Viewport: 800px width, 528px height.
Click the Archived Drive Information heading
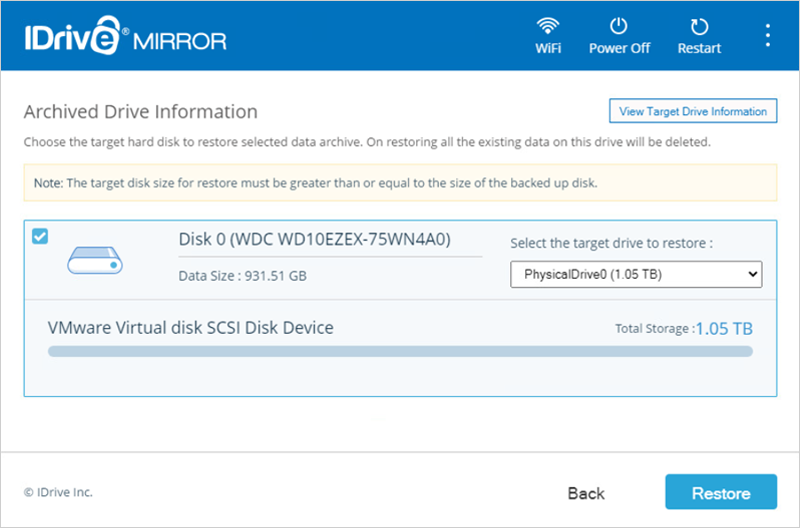140,112
